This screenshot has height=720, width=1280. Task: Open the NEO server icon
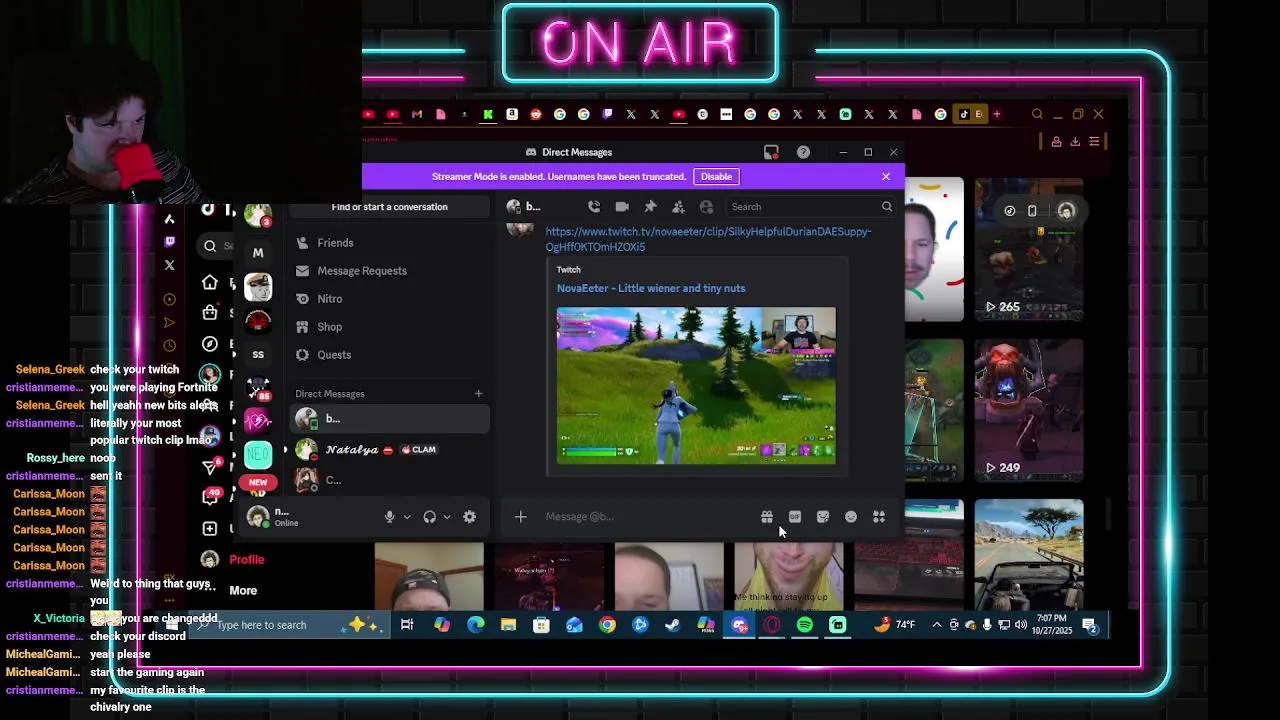click(x=258, y=455)
